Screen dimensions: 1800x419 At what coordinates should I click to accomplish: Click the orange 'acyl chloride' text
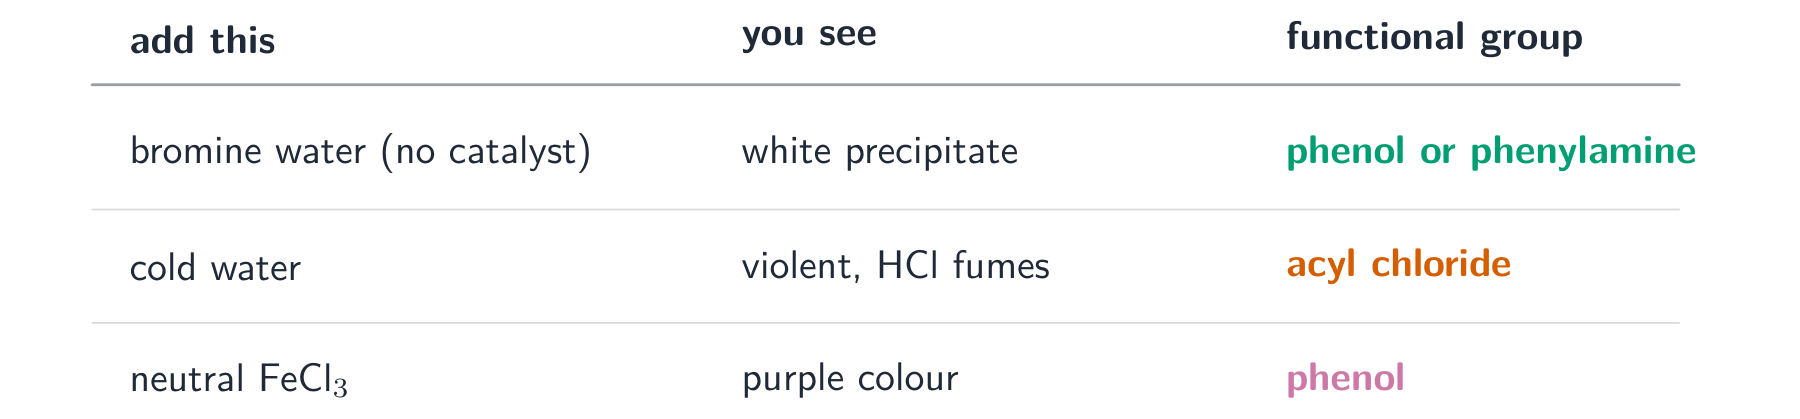(1398, 264)
